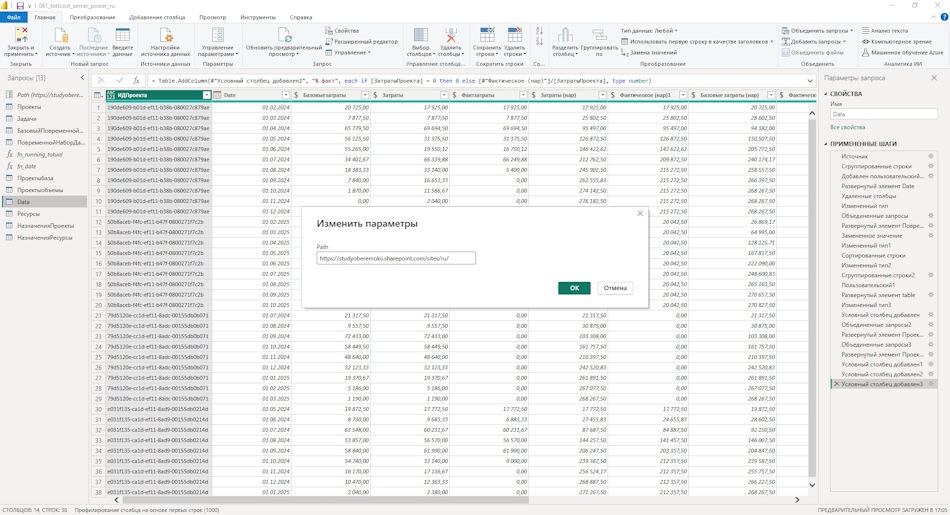The height and width of the screenshot is (515, 950).
Task: Switch to the Добавление столбца tab
Action: 157,18
